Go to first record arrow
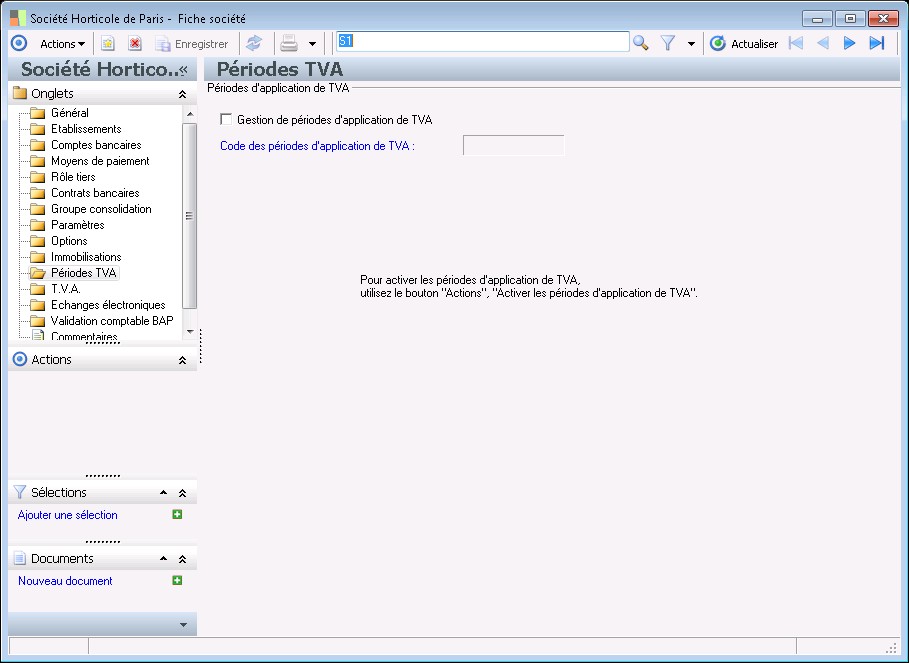 tap(796, 43)
